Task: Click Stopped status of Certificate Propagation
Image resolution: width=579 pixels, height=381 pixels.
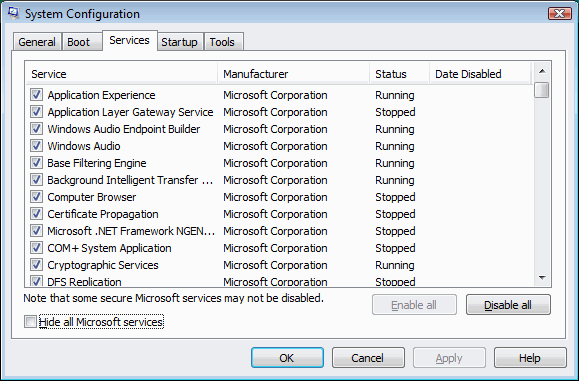Action: (395, 214)
